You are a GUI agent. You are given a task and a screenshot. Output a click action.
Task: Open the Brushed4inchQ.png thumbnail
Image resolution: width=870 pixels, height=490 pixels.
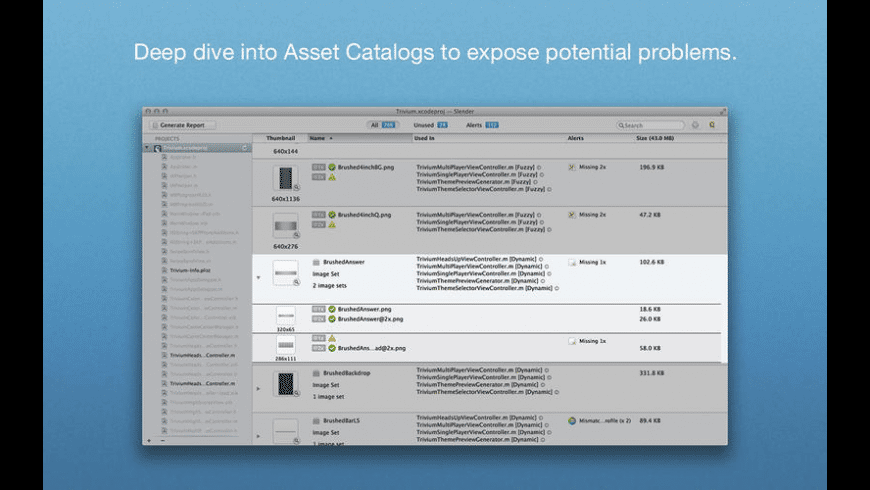[x=286, y=226]
